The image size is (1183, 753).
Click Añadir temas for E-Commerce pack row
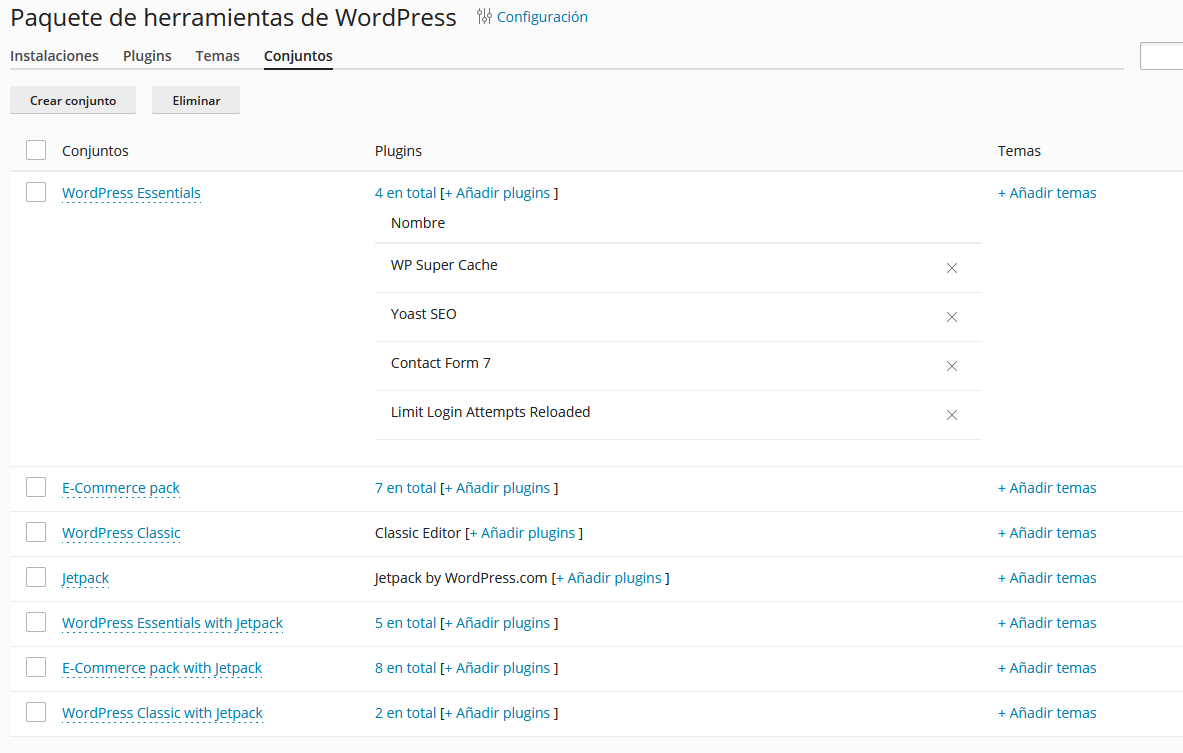coord(1047,488)
